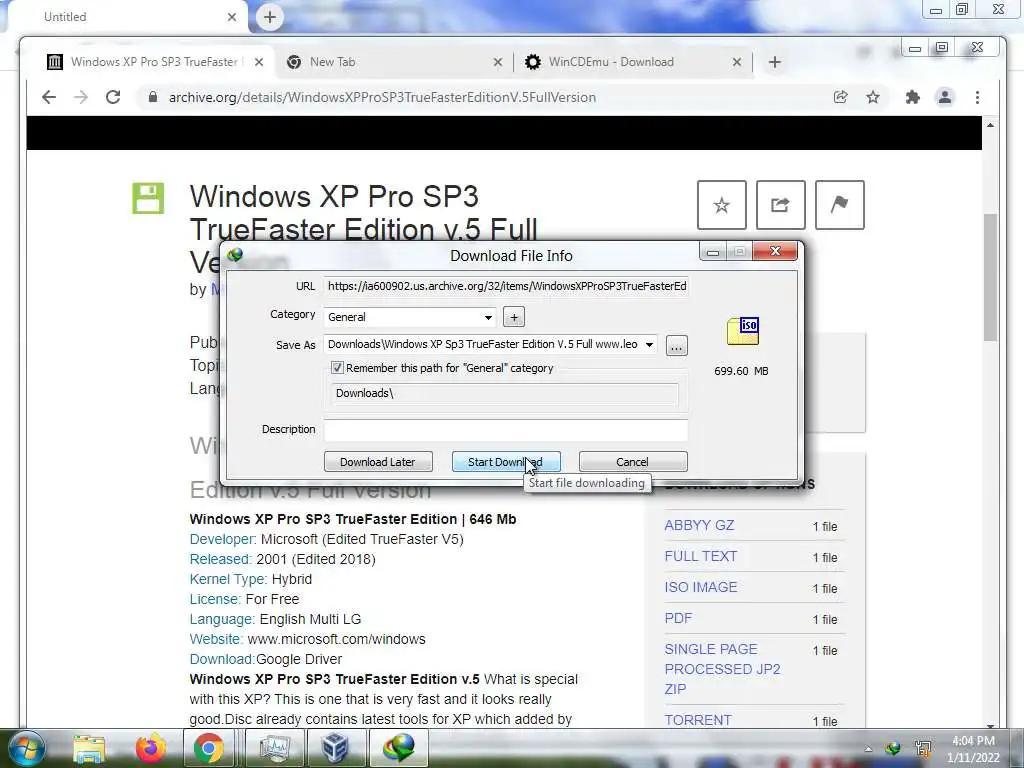Open Chrome extensions puzzle icon
The width and height of the screenshot is (1024, 768).
tap(913, 97)
